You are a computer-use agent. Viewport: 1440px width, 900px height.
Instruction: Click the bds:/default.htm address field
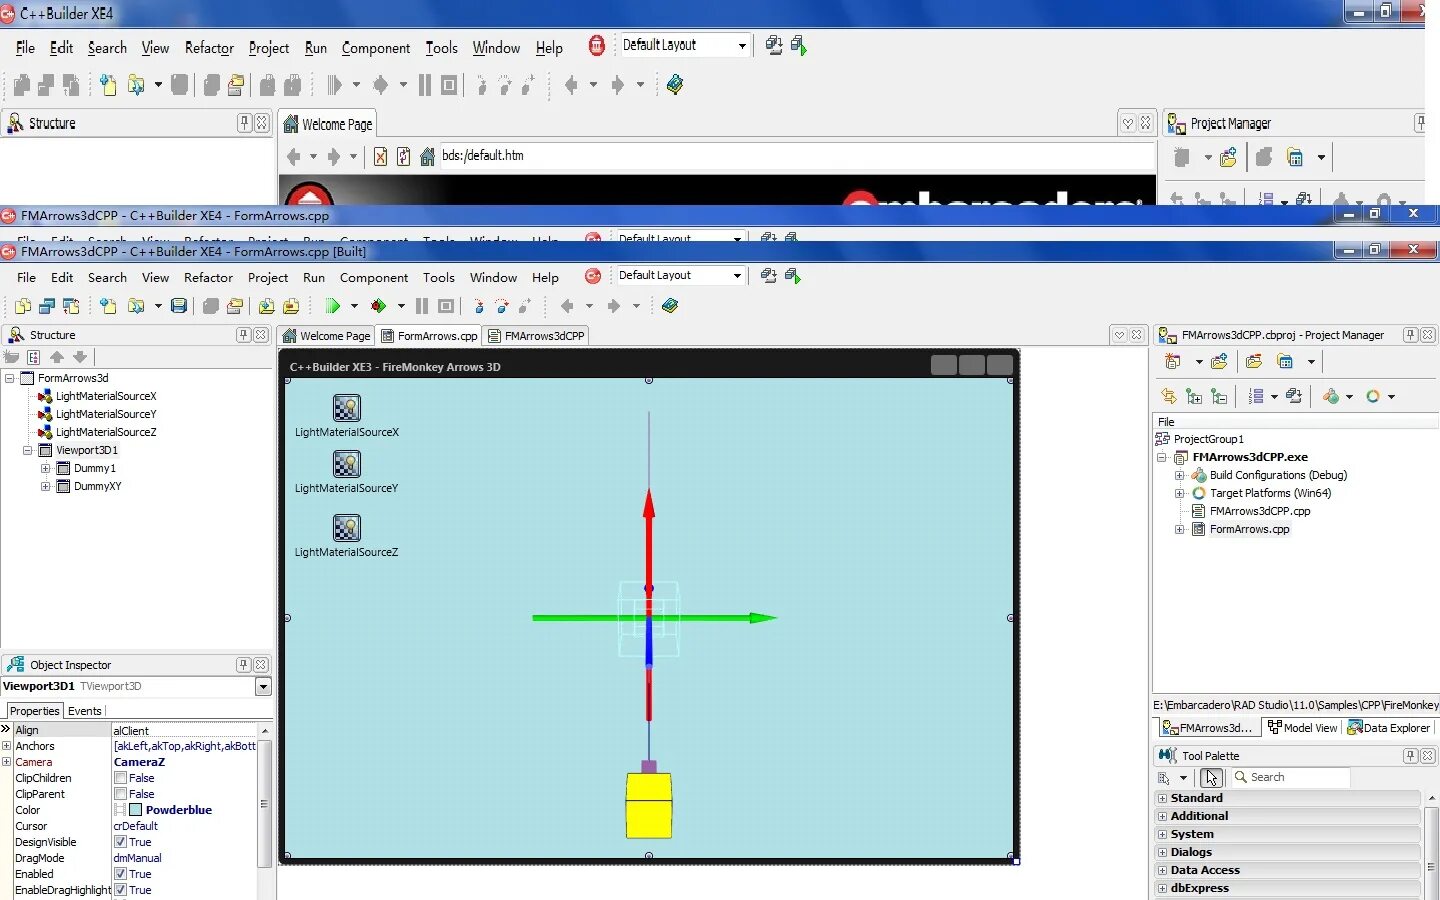pyautogui.click(x=796, y=156)
